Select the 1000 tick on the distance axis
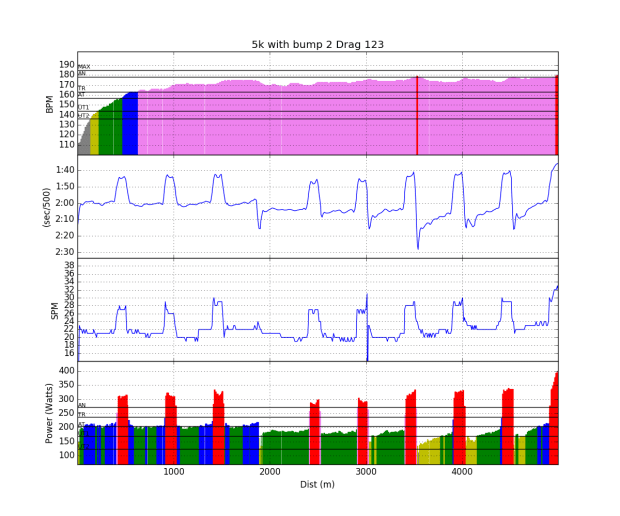The width and height of the screenshot is (620, 516). pos(174,471)
